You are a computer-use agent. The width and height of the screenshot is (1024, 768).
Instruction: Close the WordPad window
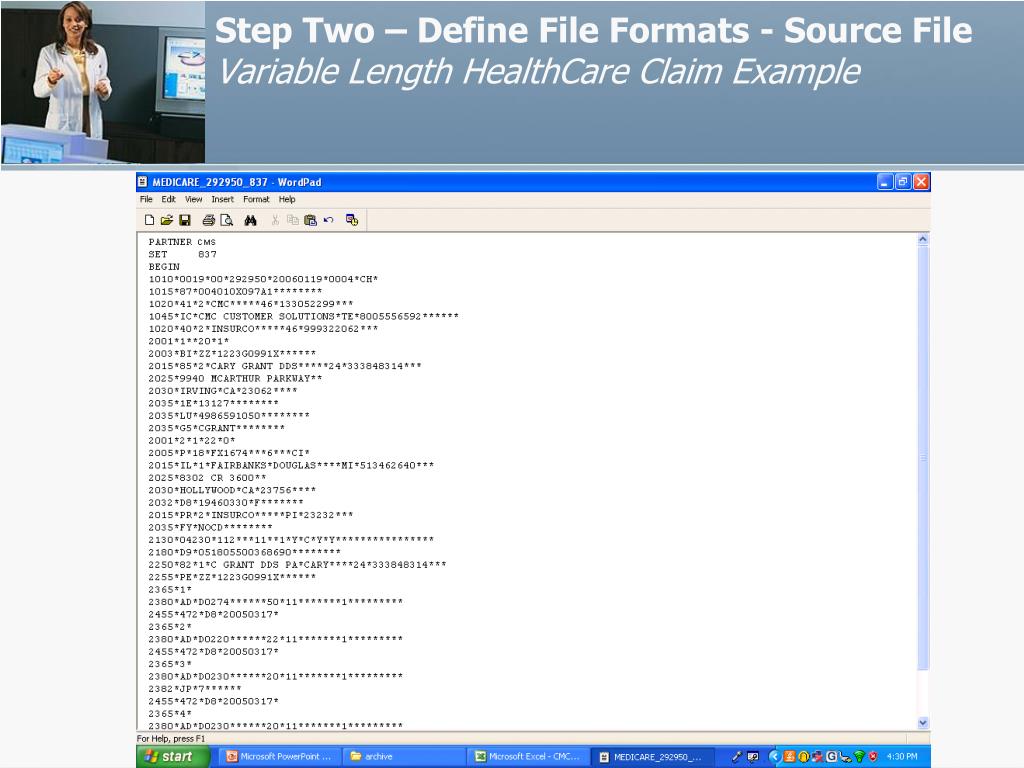(921, 182)
